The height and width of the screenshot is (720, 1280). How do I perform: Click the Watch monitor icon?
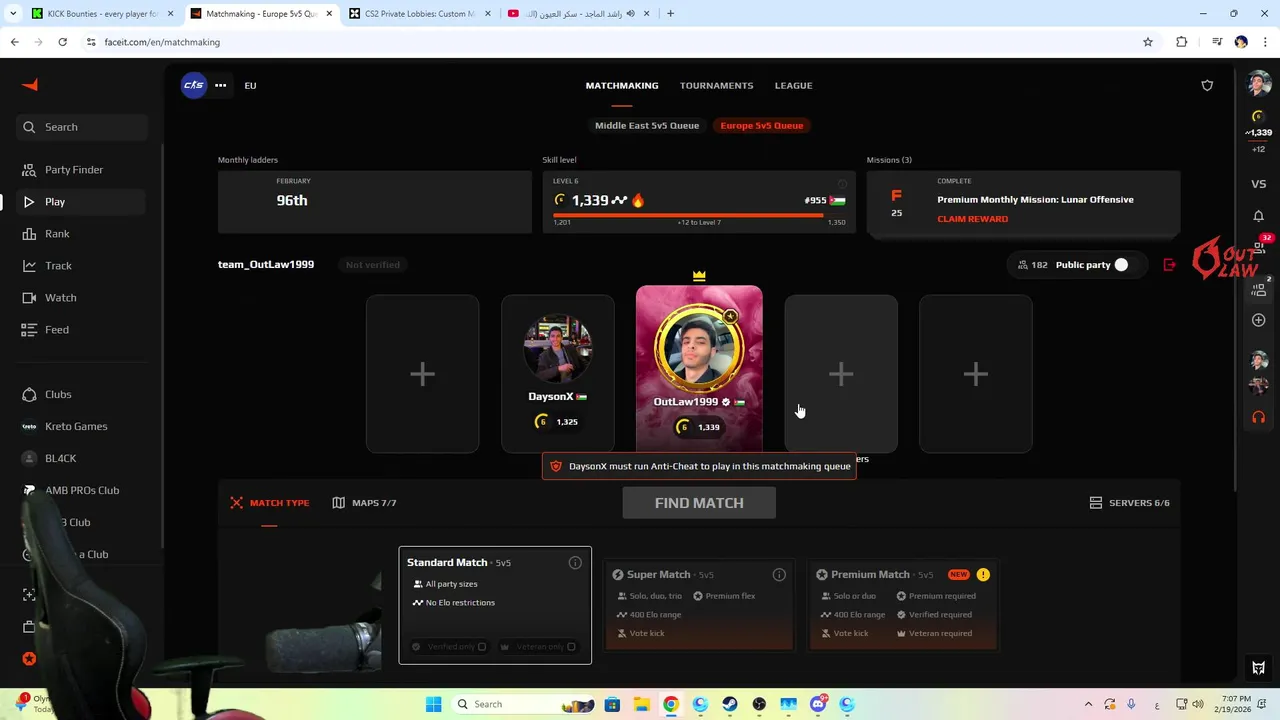(29, 298)
